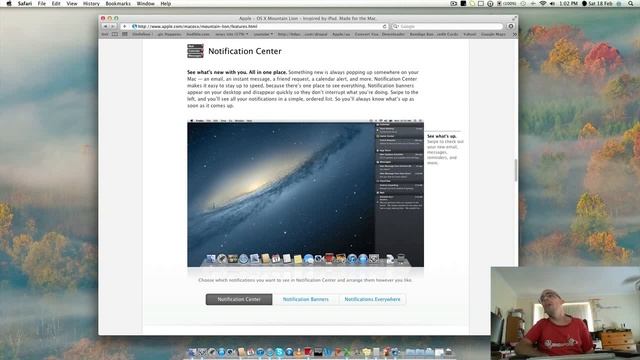This screenshot has height=360, width=640.
Task: Open the bookmarks book icon in bookmarks bar
Action: click(x=115, y=34)
